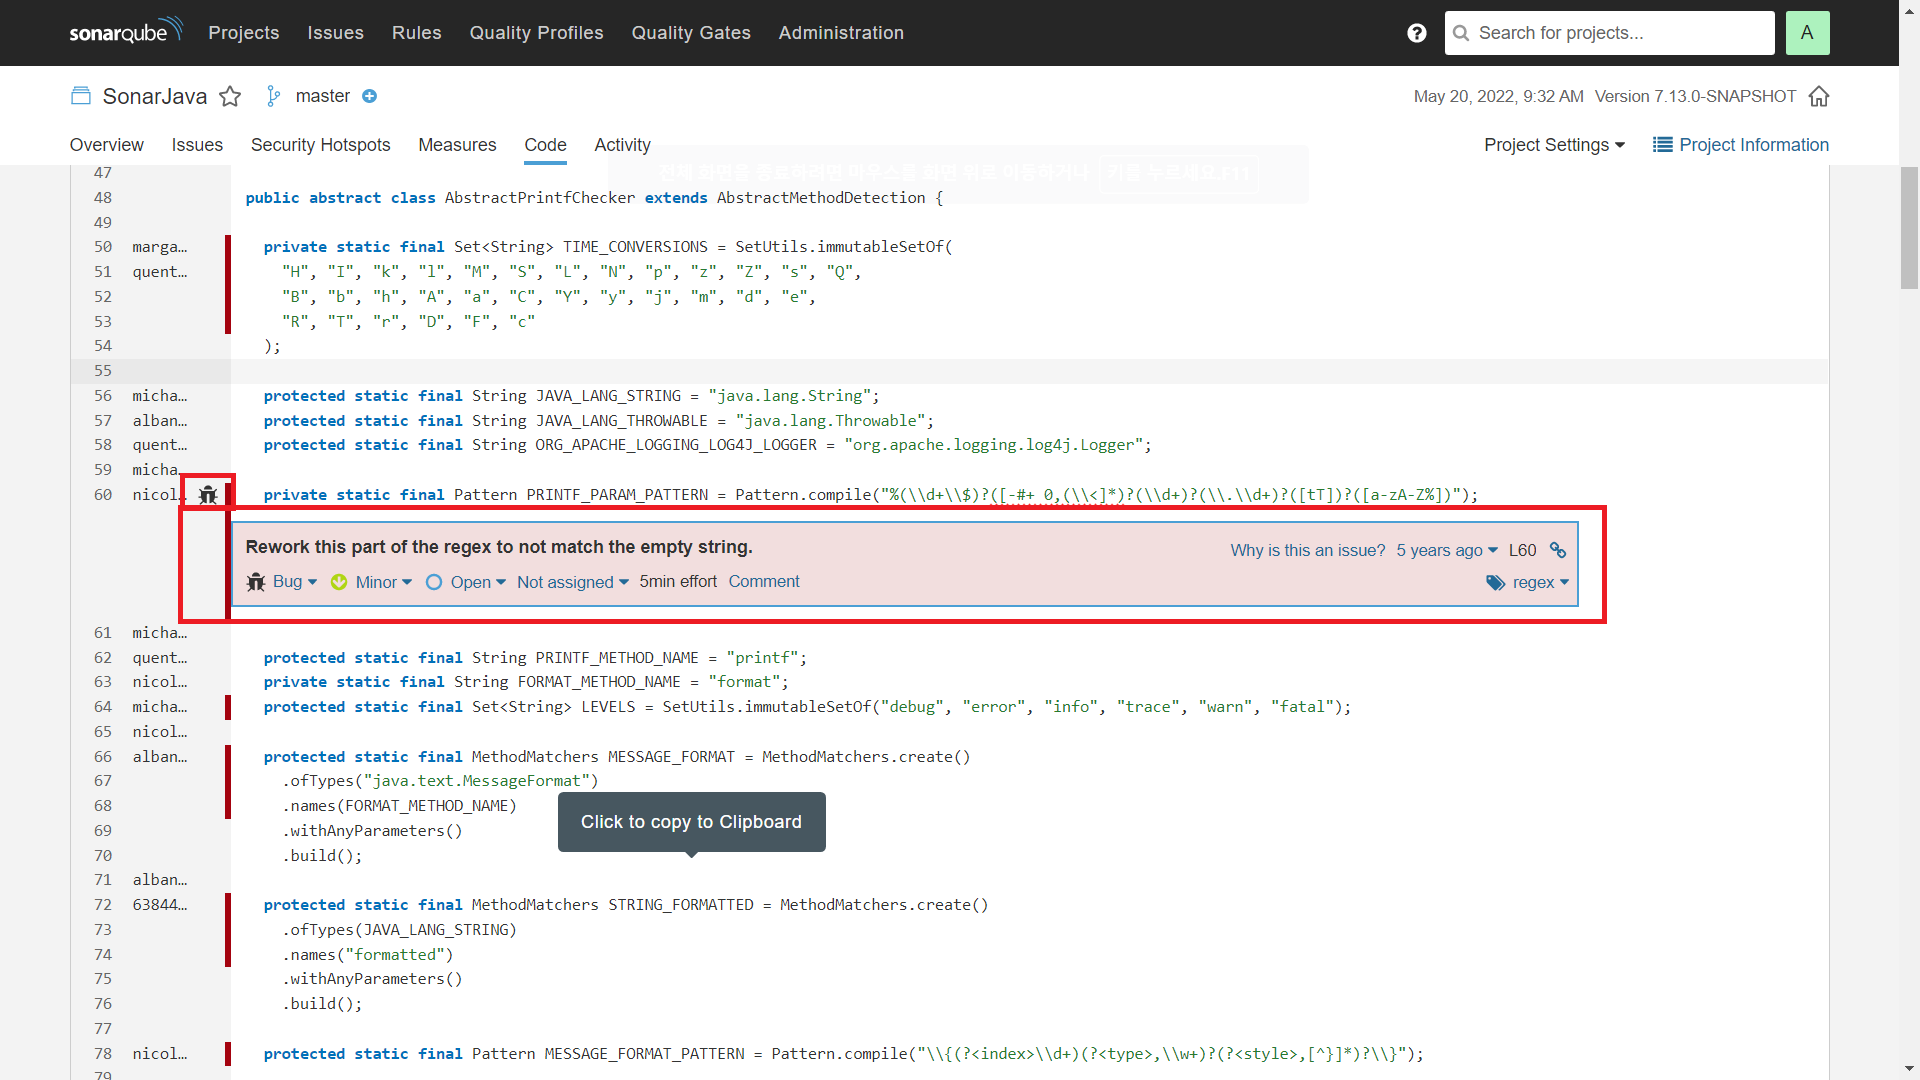
Task: Open the Administration menu
Action: pyautogui.click(x=841, y=33)
